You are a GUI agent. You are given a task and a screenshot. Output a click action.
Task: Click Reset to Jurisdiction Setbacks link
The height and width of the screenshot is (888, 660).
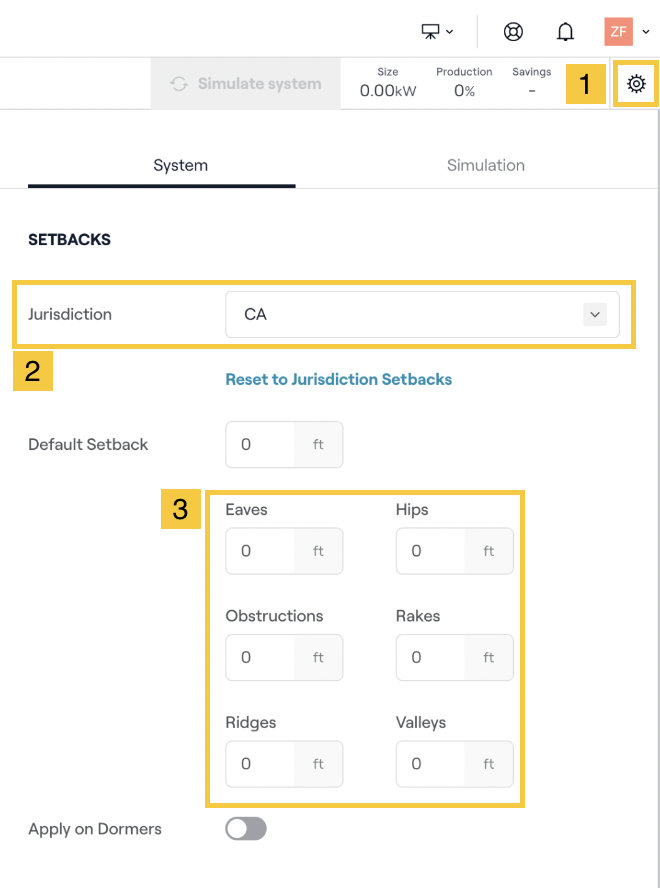338,380
